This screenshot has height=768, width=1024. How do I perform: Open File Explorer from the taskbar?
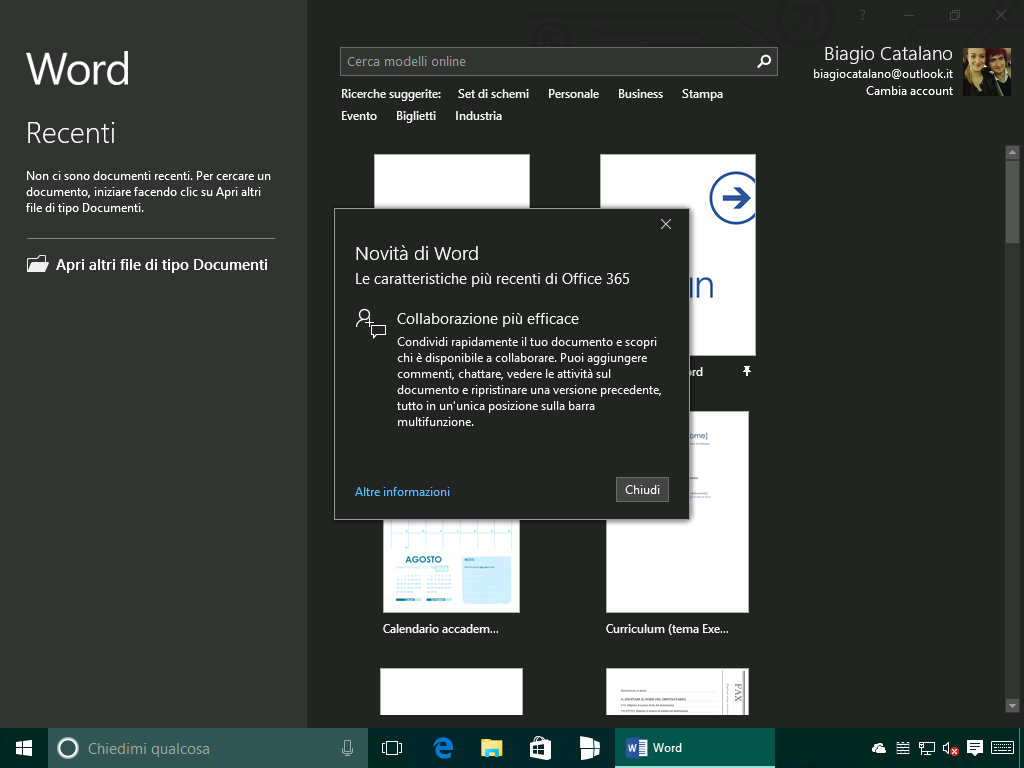click(492, 748)
